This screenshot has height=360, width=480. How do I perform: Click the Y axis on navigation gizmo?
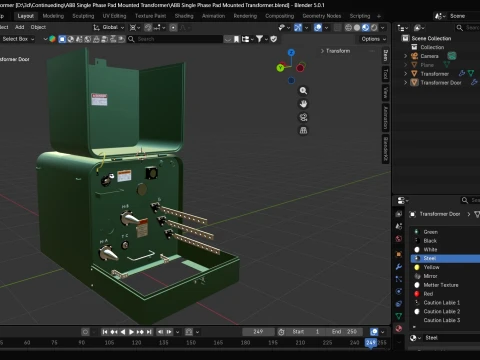[280, 68]
